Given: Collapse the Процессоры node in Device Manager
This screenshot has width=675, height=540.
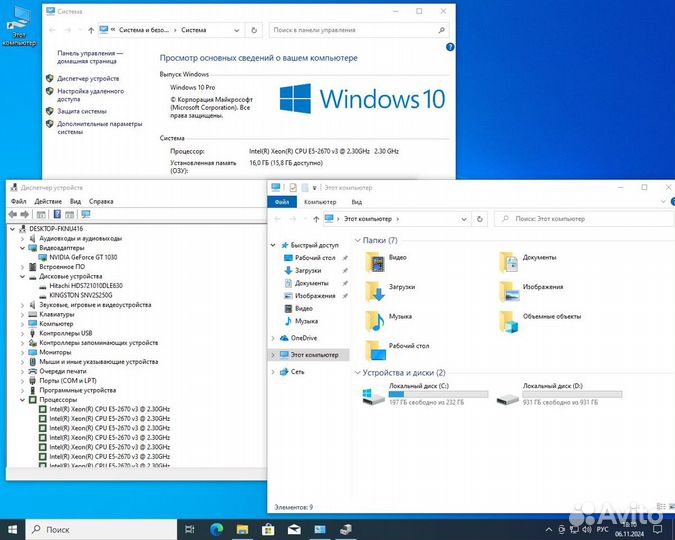Looking at the screenshot, I should coord(22,400).
